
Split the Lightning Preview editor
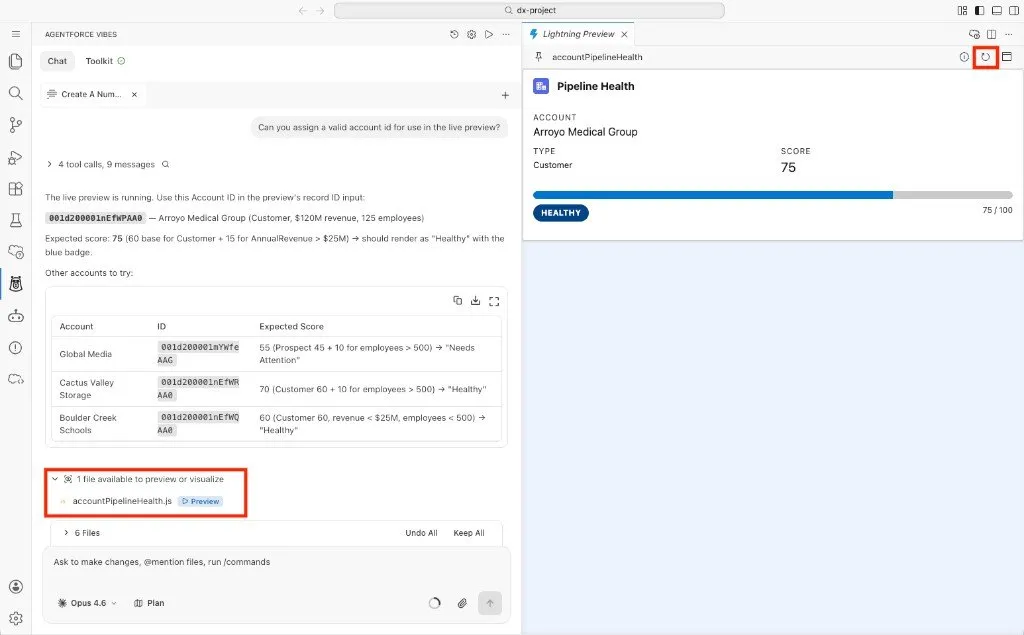tap(991, 34)
